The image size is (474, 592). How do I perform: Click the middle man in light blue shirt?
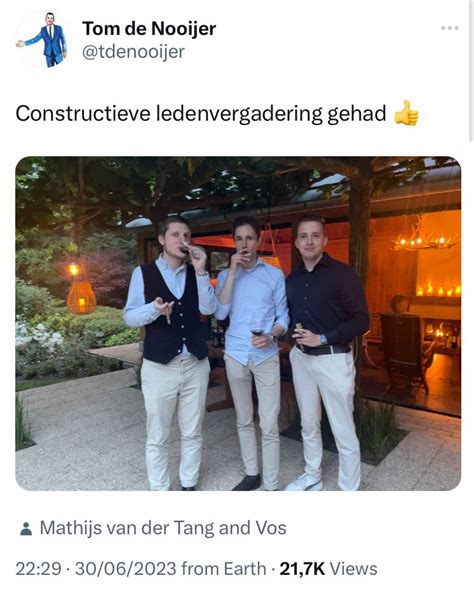coord(252,353)
